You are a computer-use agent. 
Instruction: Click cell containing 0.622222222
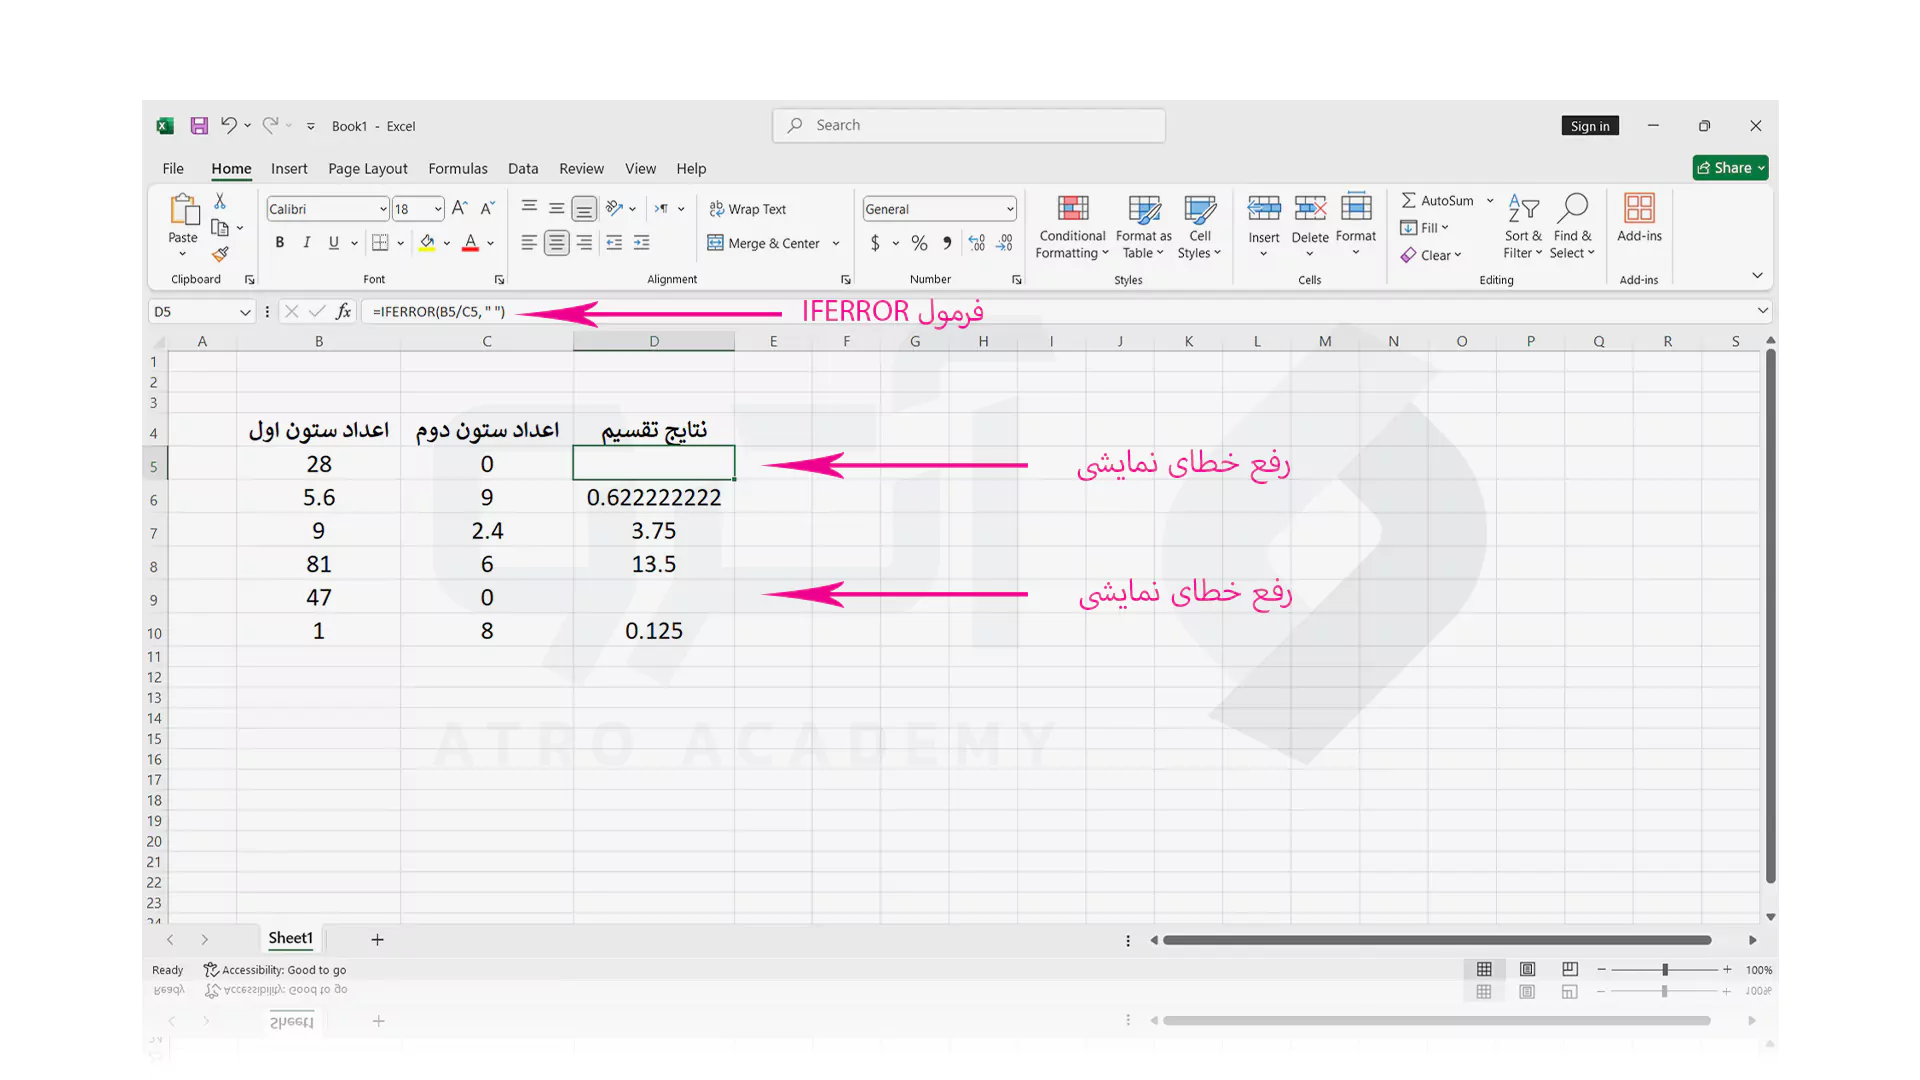[x=653, y=498]
